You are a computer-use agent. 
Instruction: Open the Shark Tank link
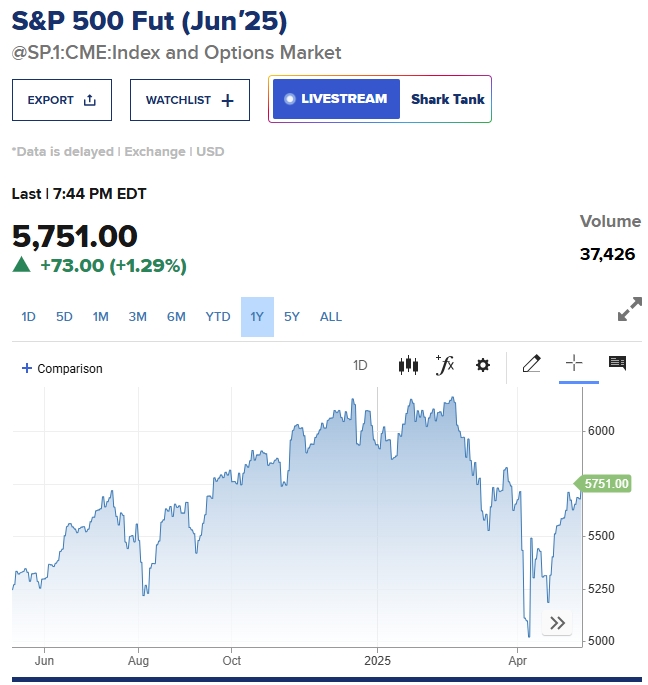point(447,99)
